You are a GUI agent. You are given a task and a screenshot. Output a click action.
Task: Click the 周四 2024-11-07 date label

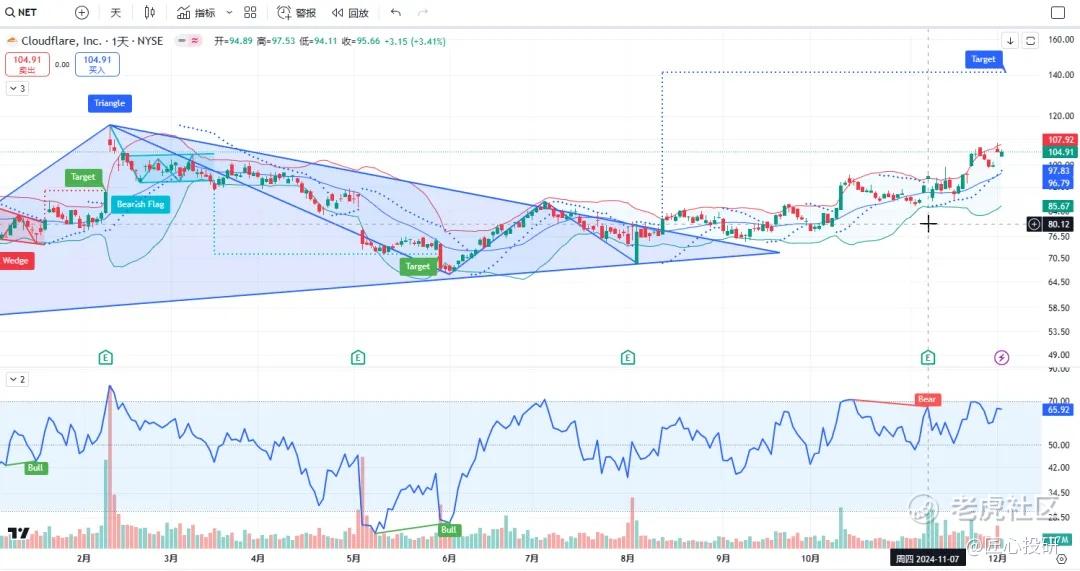(x=927, y=559)
